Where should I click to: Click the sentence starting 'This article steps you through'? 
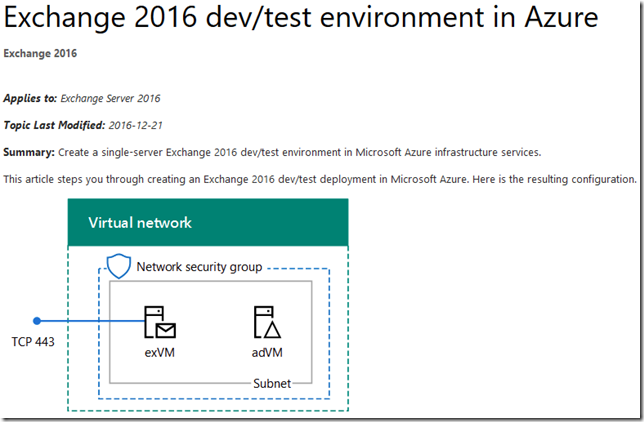click(320, 180)
